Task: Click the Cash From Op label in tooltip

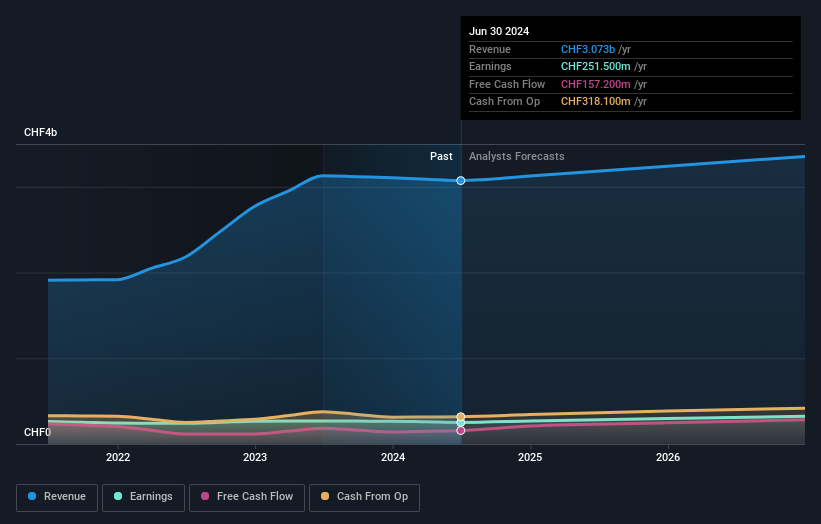Action: click(x=504, y=102)
